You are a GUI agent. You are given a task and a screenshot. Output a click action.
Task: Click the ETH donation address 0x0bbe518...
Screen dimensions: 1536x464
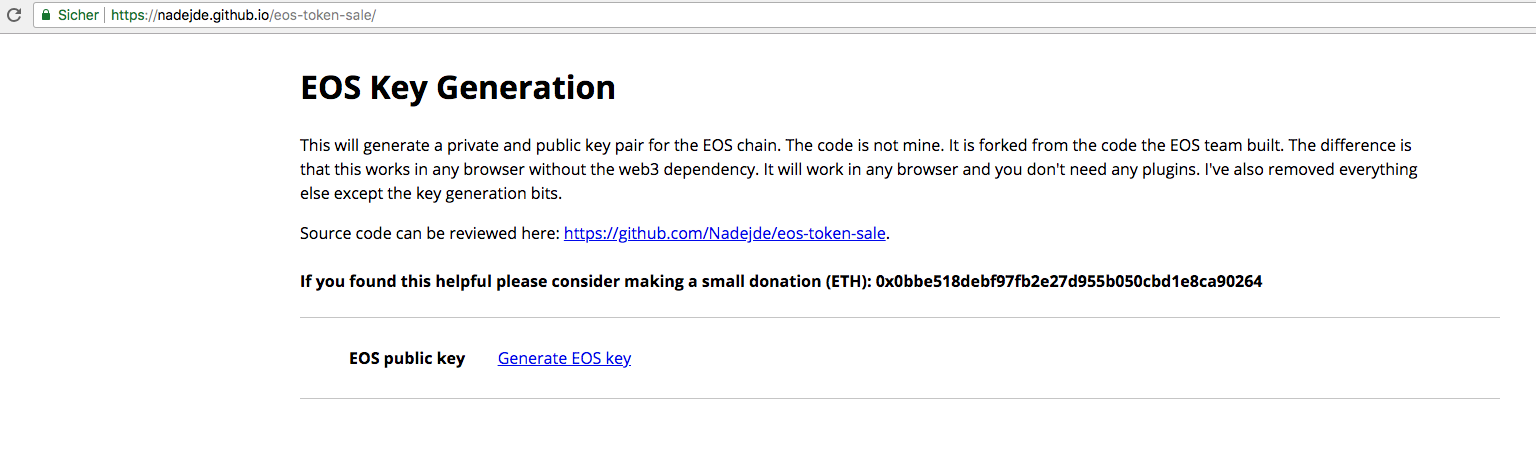[x=1069, y=282]
